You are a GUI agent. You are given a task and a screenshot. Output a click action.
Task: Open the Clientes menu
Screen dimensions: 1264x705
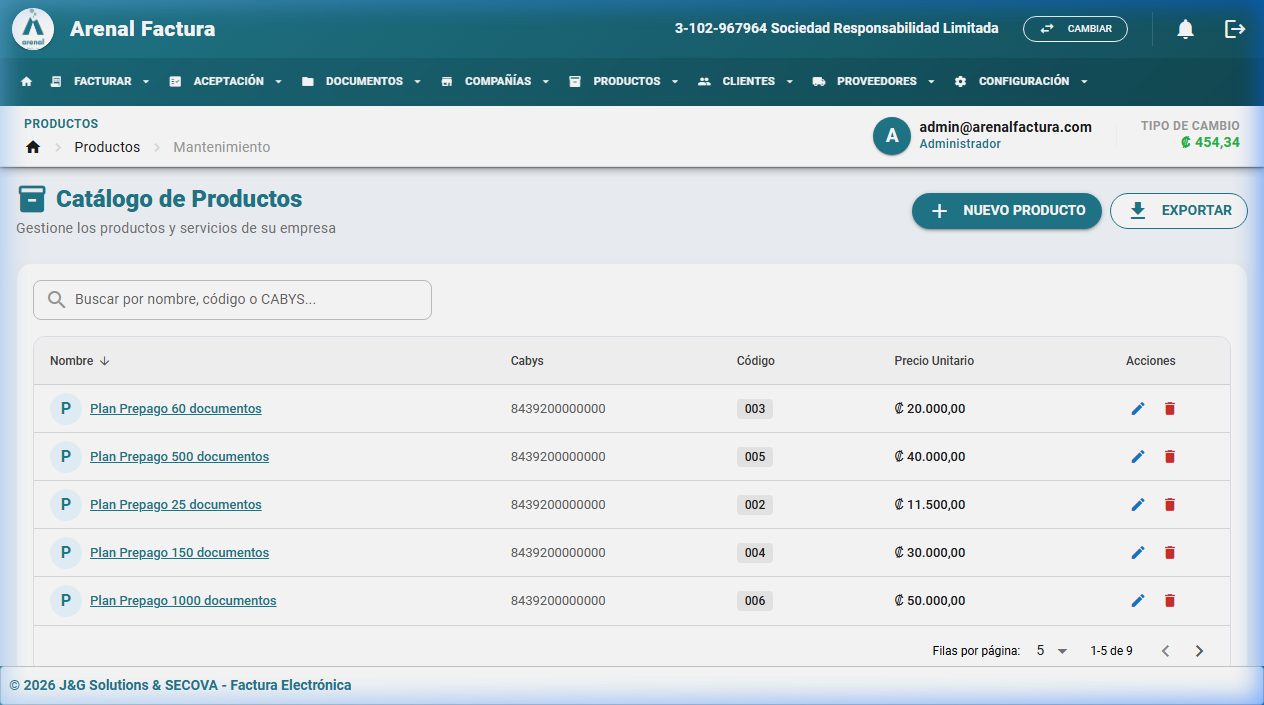tap(746, 82)
